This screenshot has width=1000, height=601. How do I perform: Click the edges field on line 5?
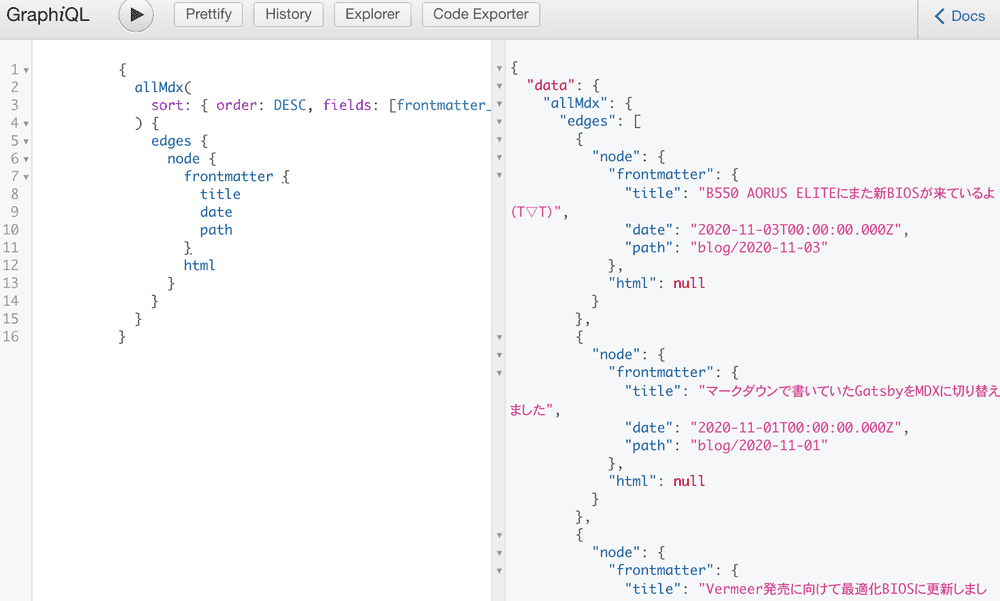(171, 141)
